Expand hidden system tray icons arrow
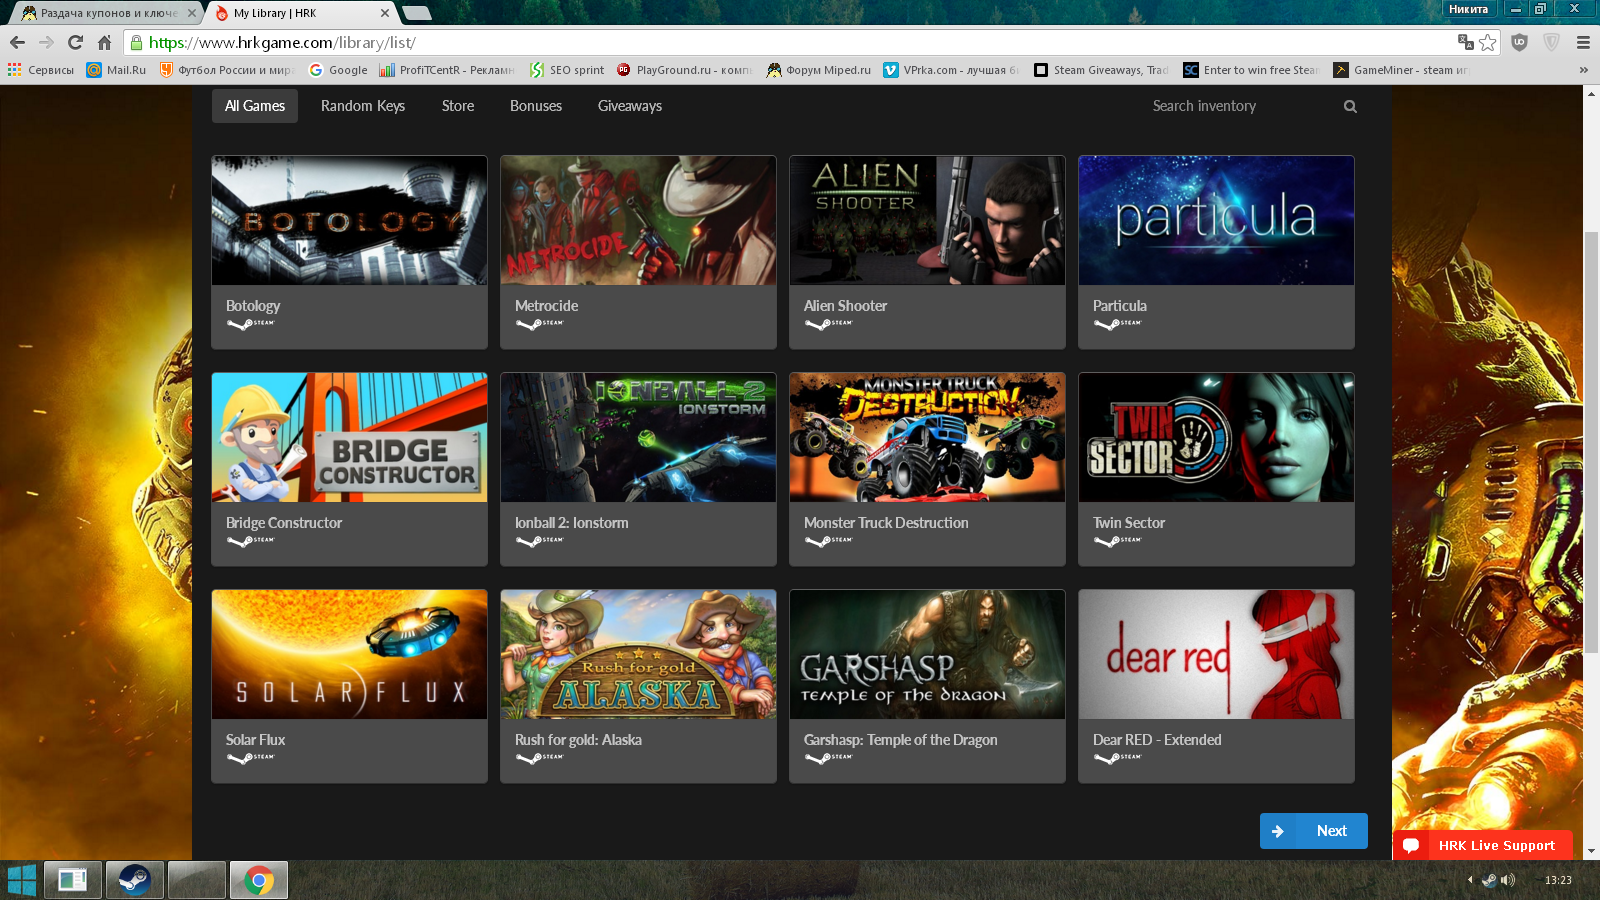Viewport: 1600px width, 900px height. click(1469, 880)
